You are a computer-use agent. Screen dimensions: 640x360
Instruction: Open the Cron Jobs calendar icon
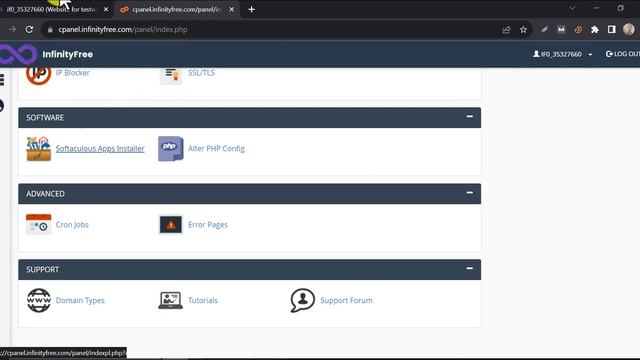39,224
